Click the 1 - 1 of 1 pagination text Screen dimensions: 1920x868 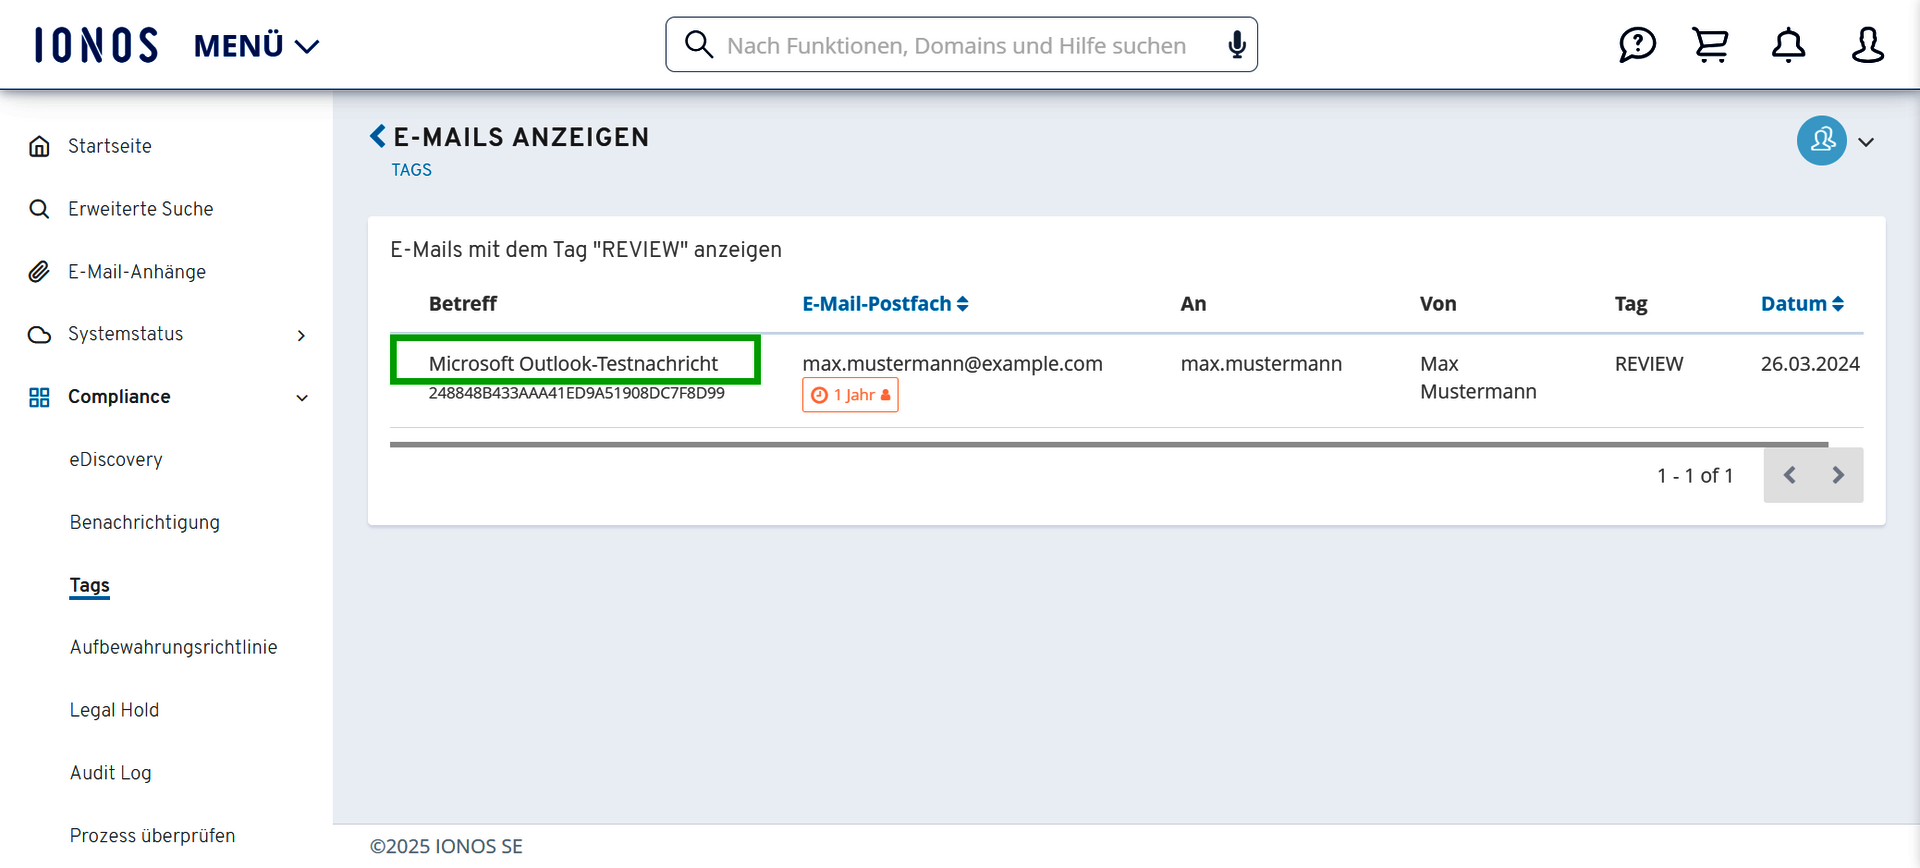(x=1695, y=476)
